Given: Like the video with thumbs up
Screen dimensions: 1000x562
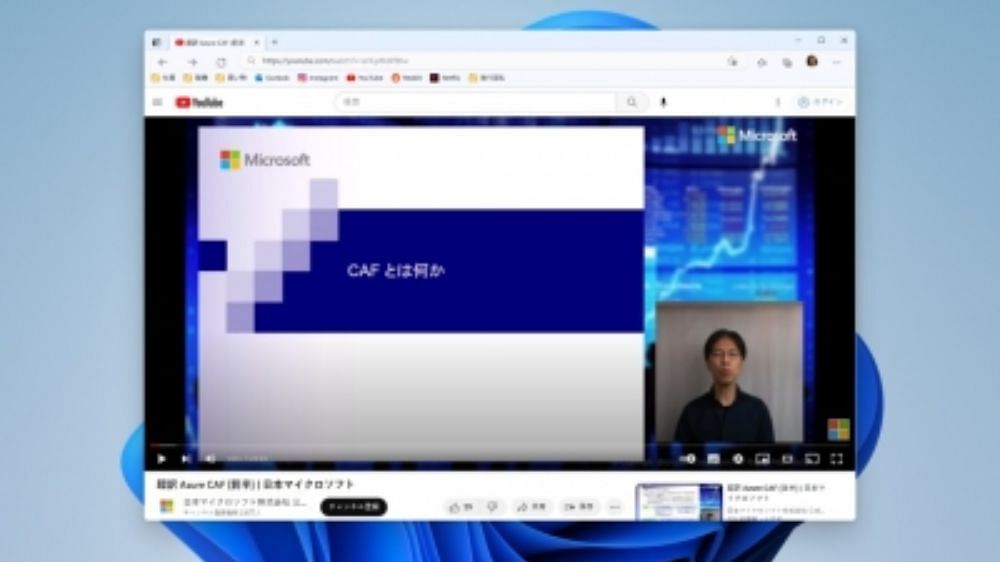Looking at the screenshot, I should coord(460,507).
